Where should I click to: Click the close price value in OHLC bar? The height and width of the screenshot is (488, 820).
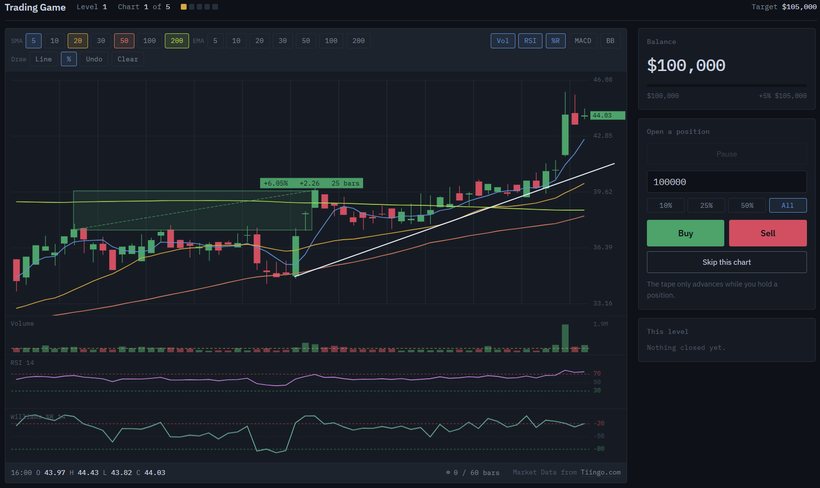pos(155,472)
